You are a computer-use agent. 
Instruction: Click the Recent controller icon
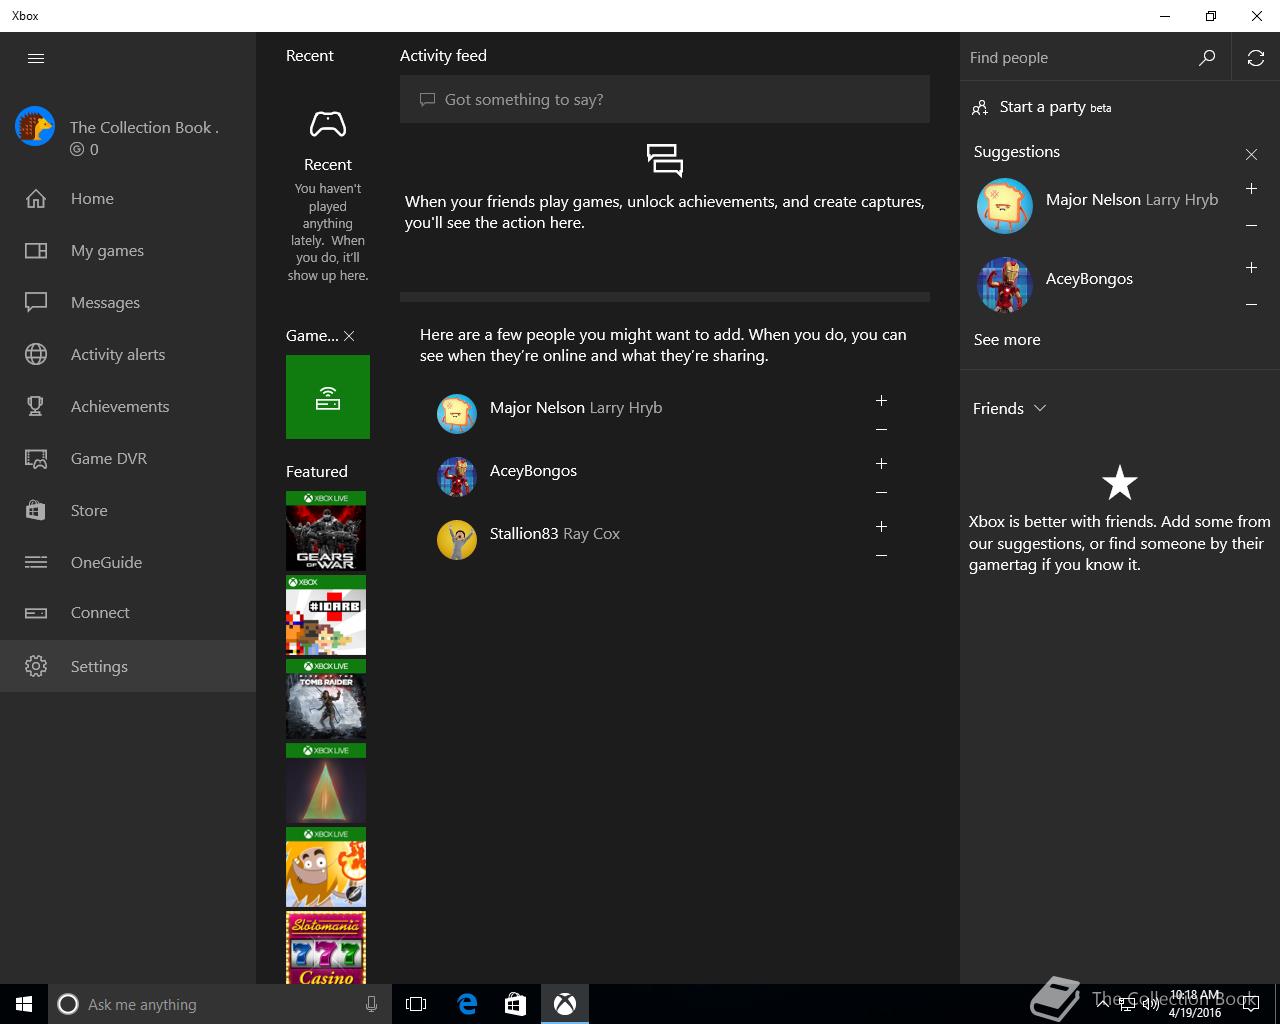328,124
